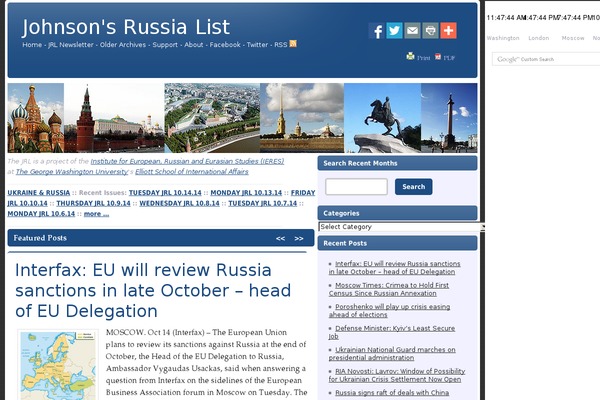Open the Select Category dropdown
The height and width of the screenshot is (400, 600).
(x=401, y=227)
